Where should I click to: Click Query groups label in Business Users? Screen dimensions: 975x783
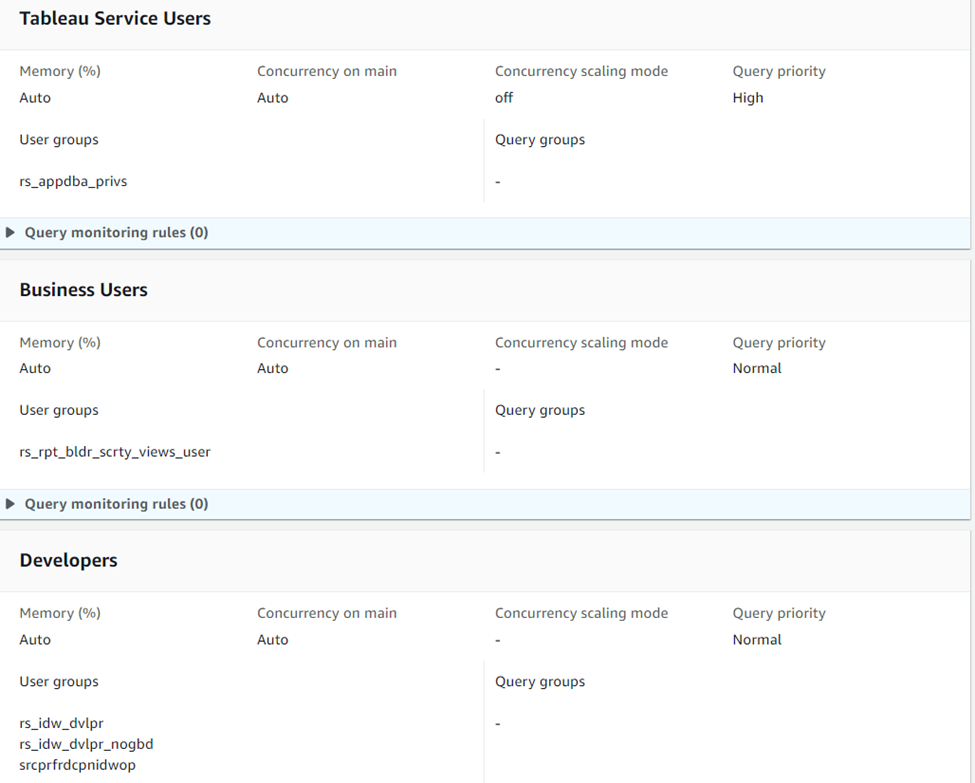(x=540, y=410)
